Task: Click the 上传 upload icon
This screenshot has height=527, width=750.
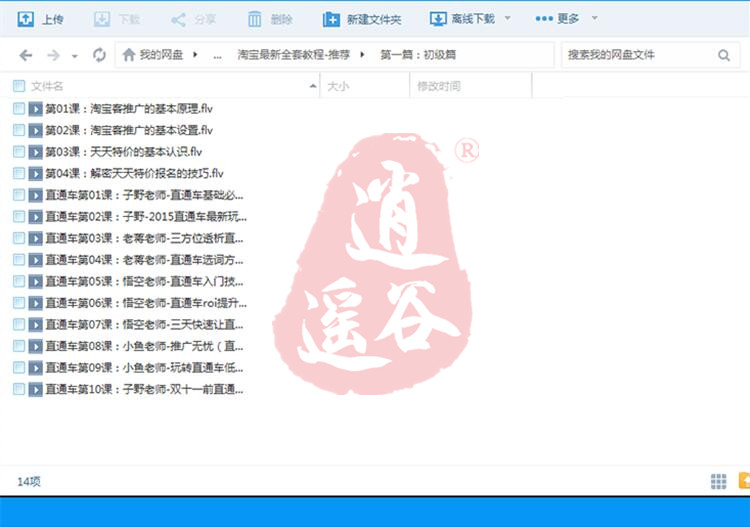Action: [25, 19]
